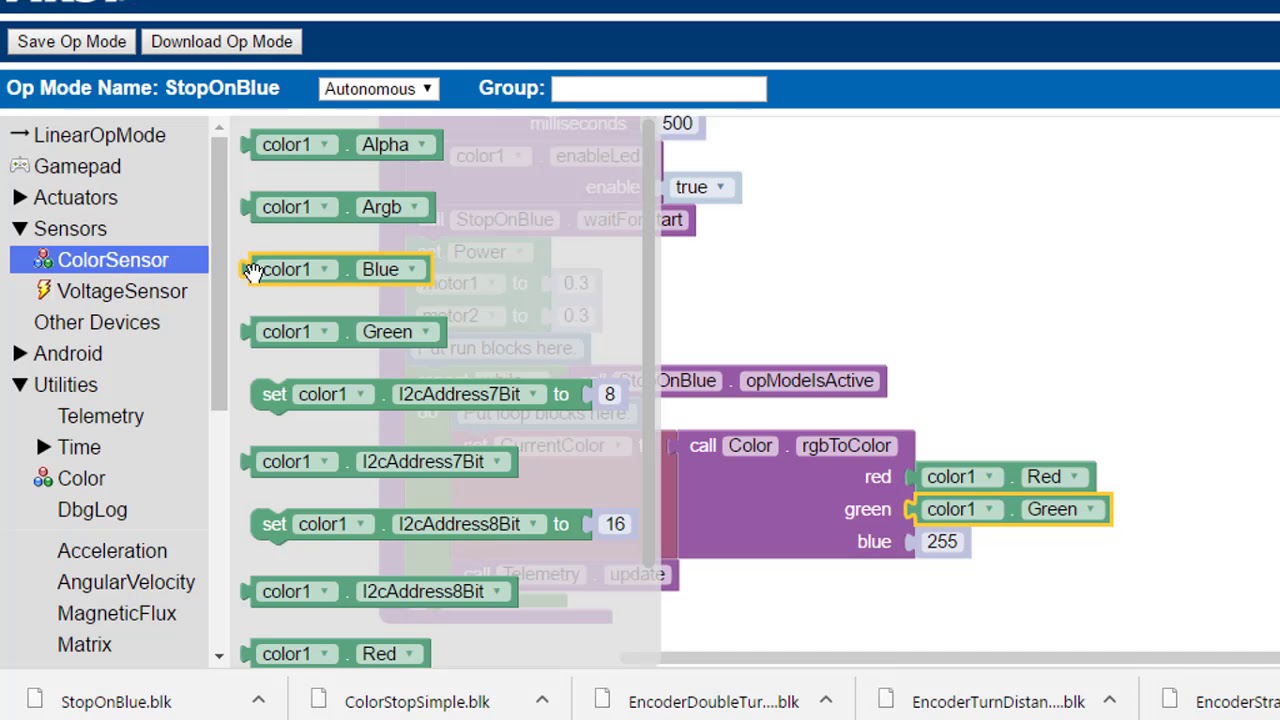Click the value 8 number field
This screenshot has height=720, width=1280.
click(609, 395)
